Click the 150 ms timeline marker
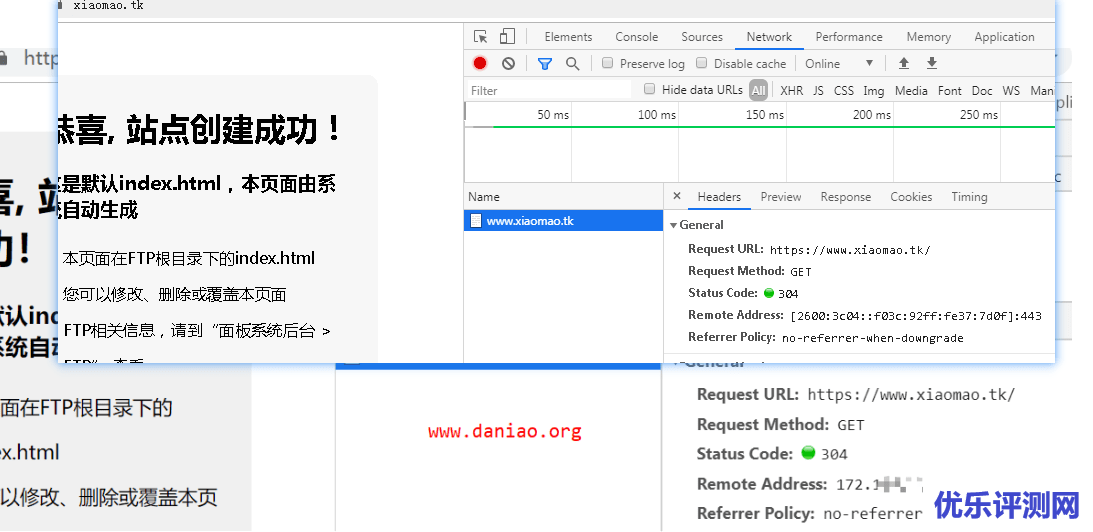This screenshot has height=532, width=1093. 764,115
